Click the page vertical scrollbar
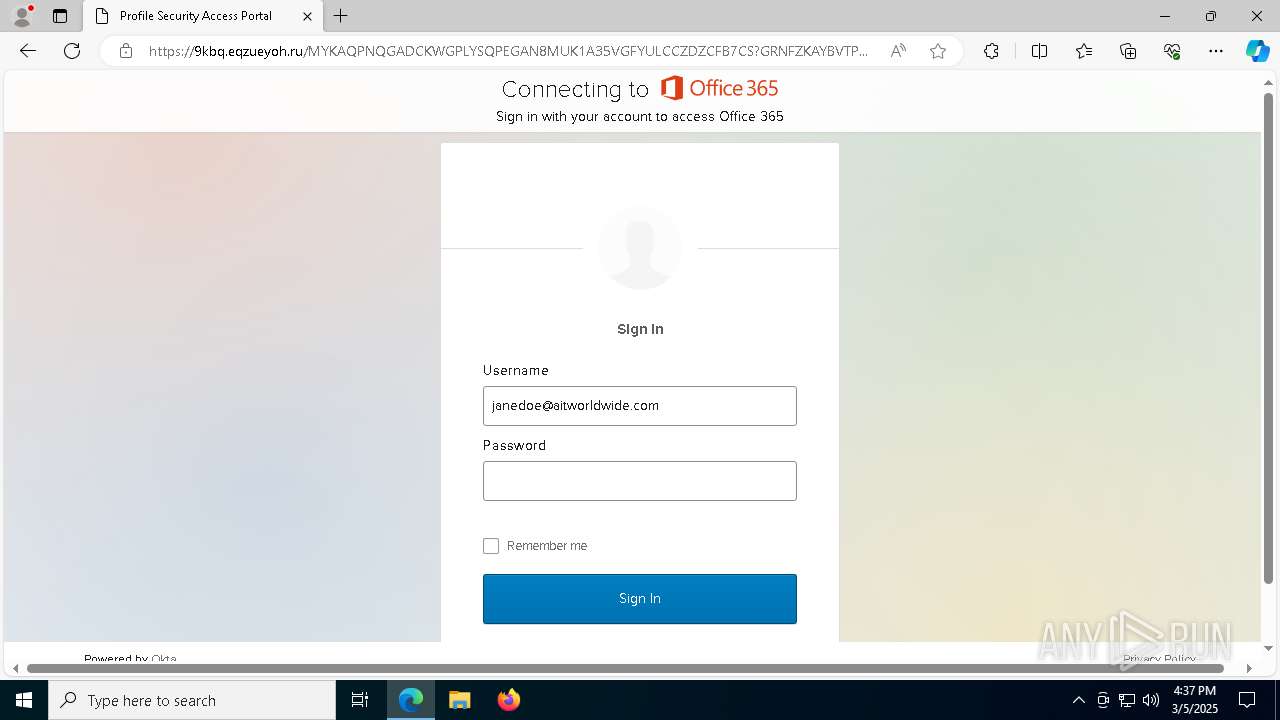 coord(1269,338)
